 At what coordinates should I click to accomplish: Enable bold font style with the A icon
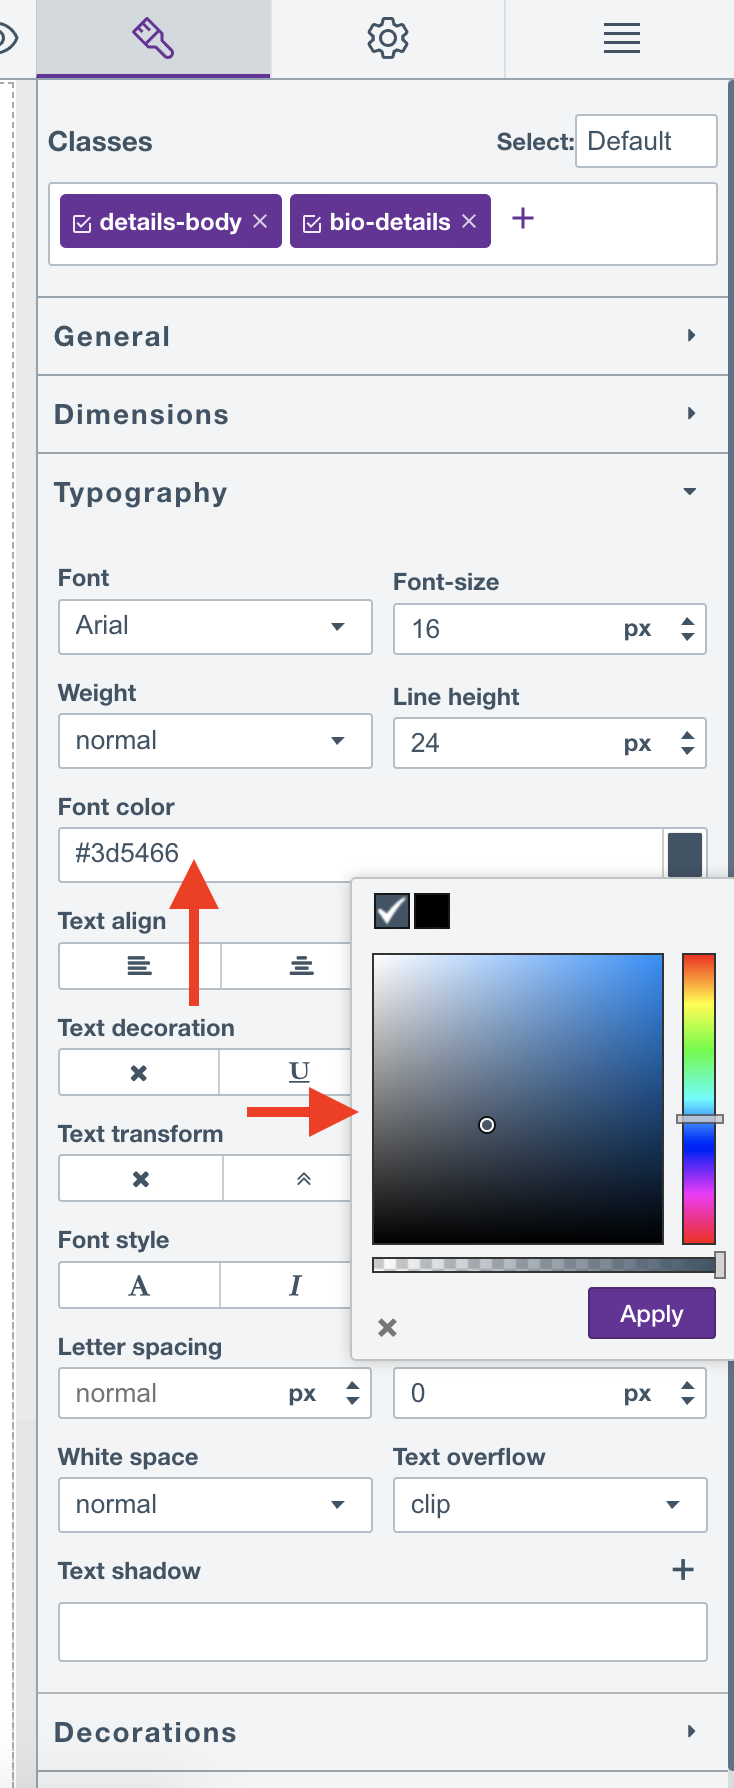pyautogui.click(x=138, y=1285)
